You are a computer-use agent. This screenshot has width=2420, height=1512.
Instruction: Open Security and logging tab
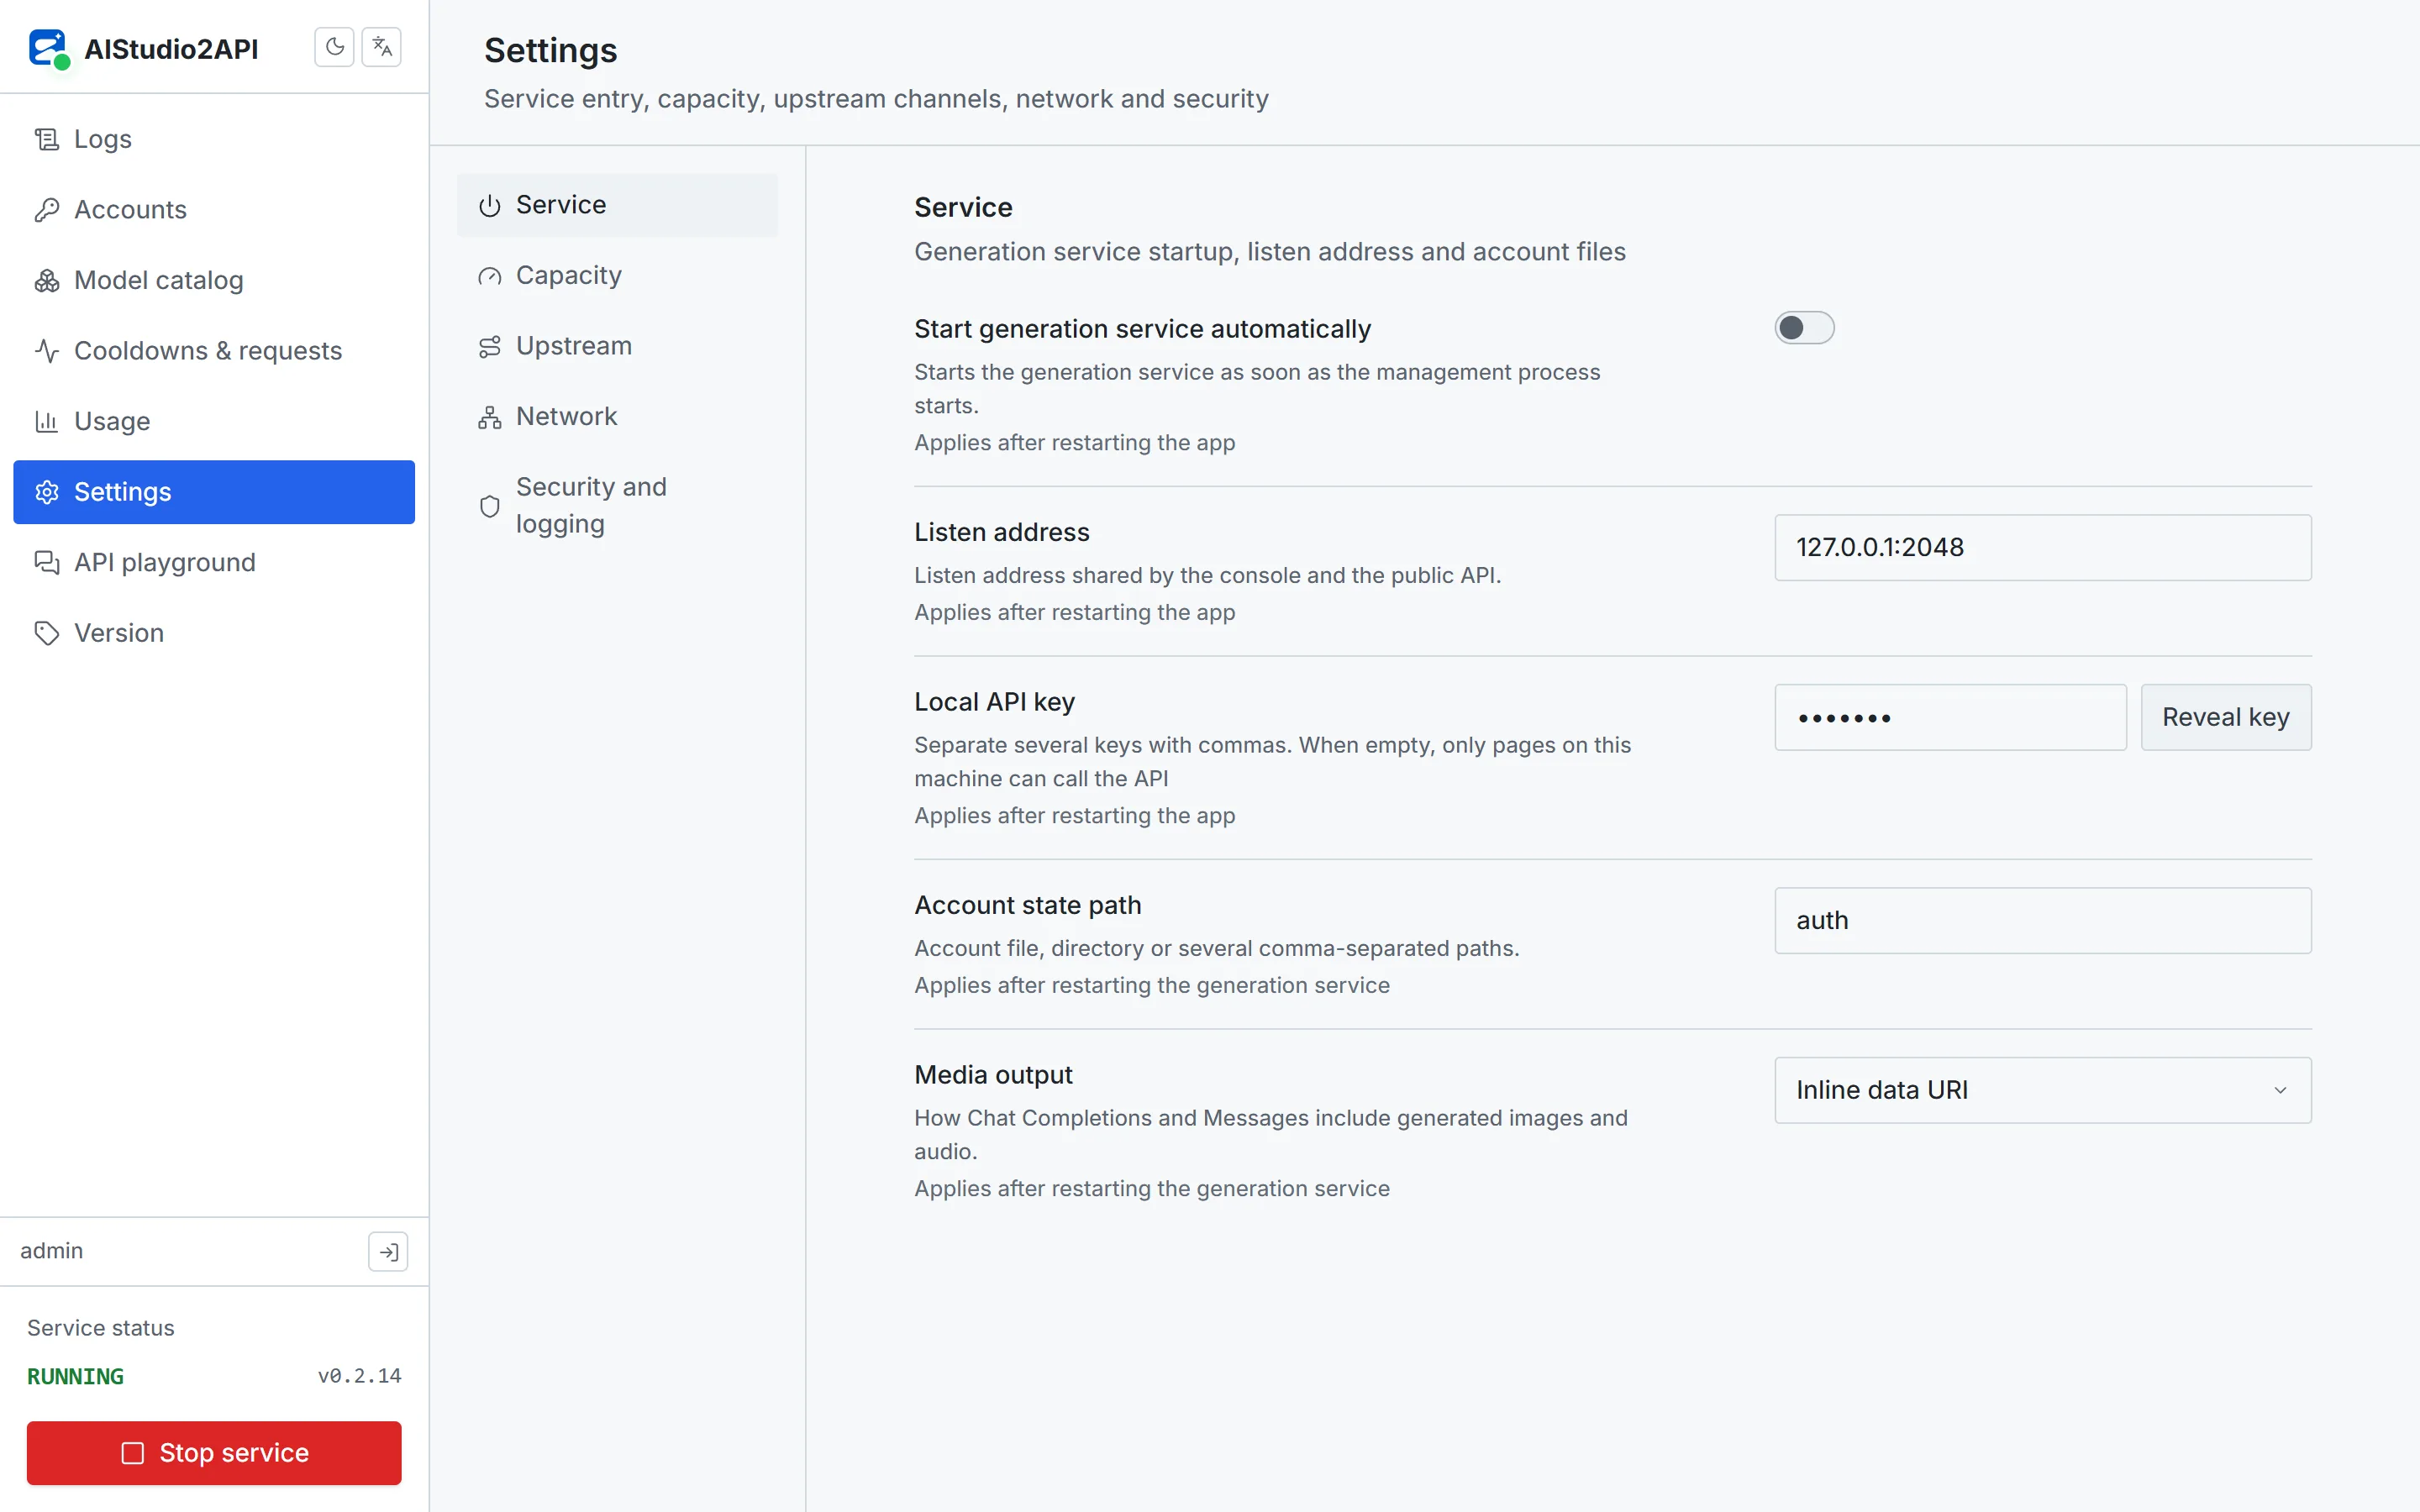(x=617, y=505)
